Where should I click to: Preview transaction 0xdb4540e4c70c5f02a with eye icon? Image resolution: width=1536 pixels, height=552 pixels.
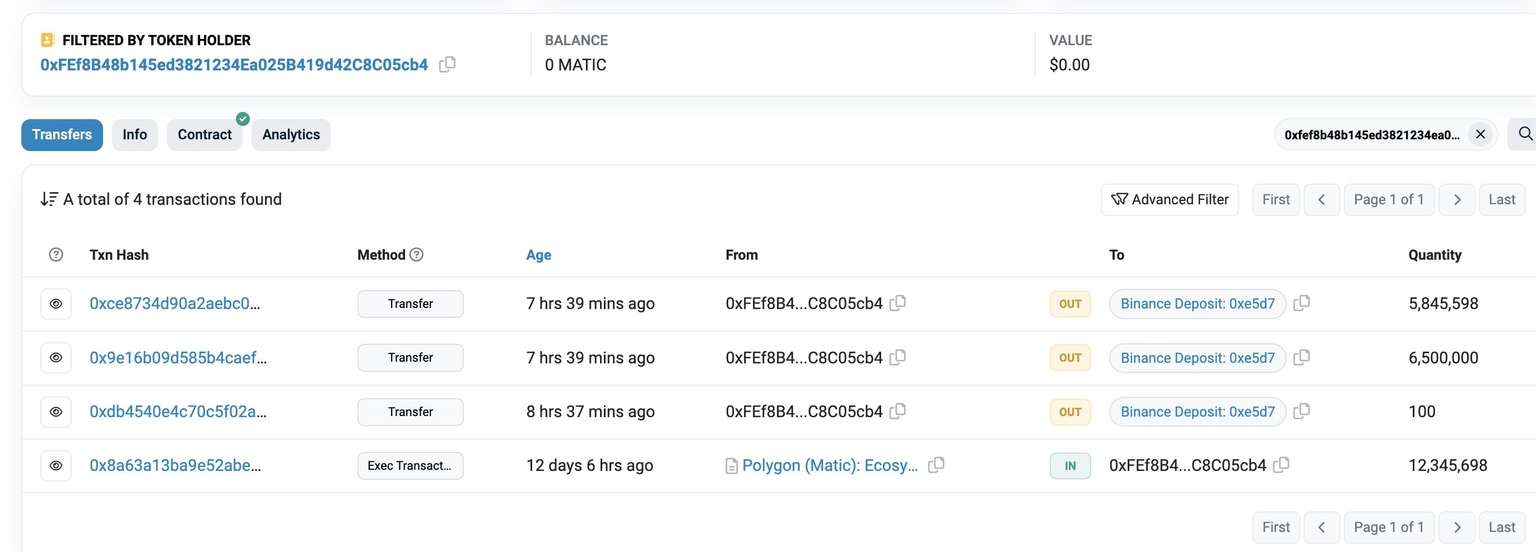click(x=56, y=412)
